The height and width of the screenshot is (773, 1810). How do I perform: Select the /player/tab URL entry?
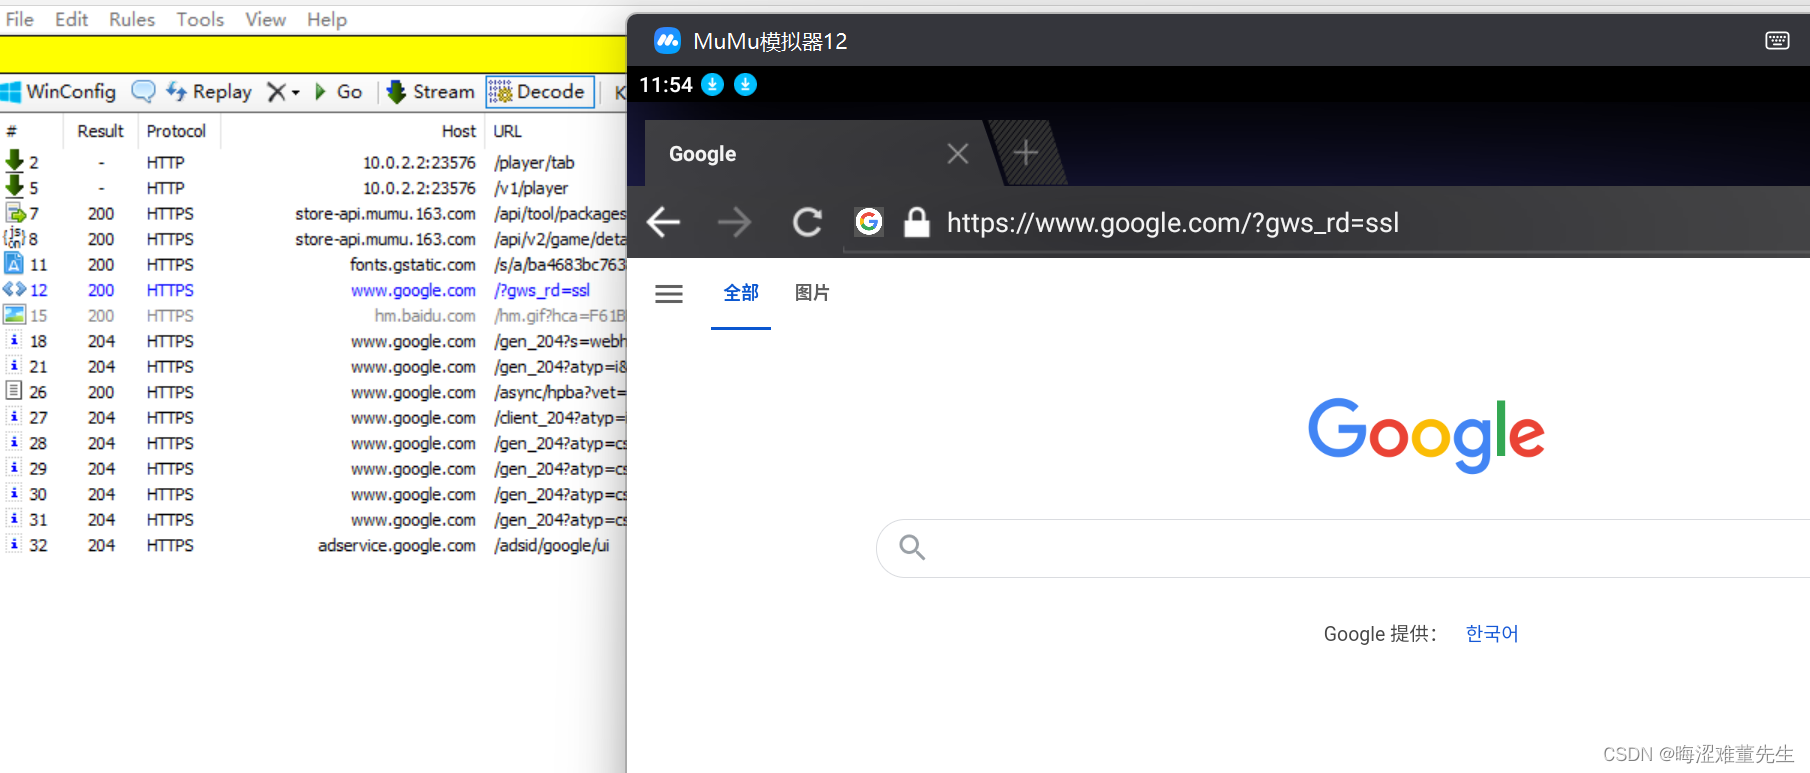[x=534, y=163]
